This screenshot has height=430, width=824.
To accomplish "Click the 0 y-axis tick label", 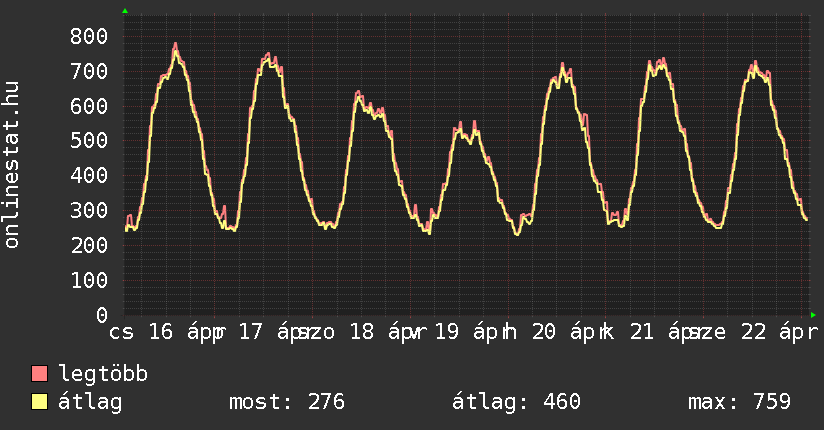I will [101, 315].
